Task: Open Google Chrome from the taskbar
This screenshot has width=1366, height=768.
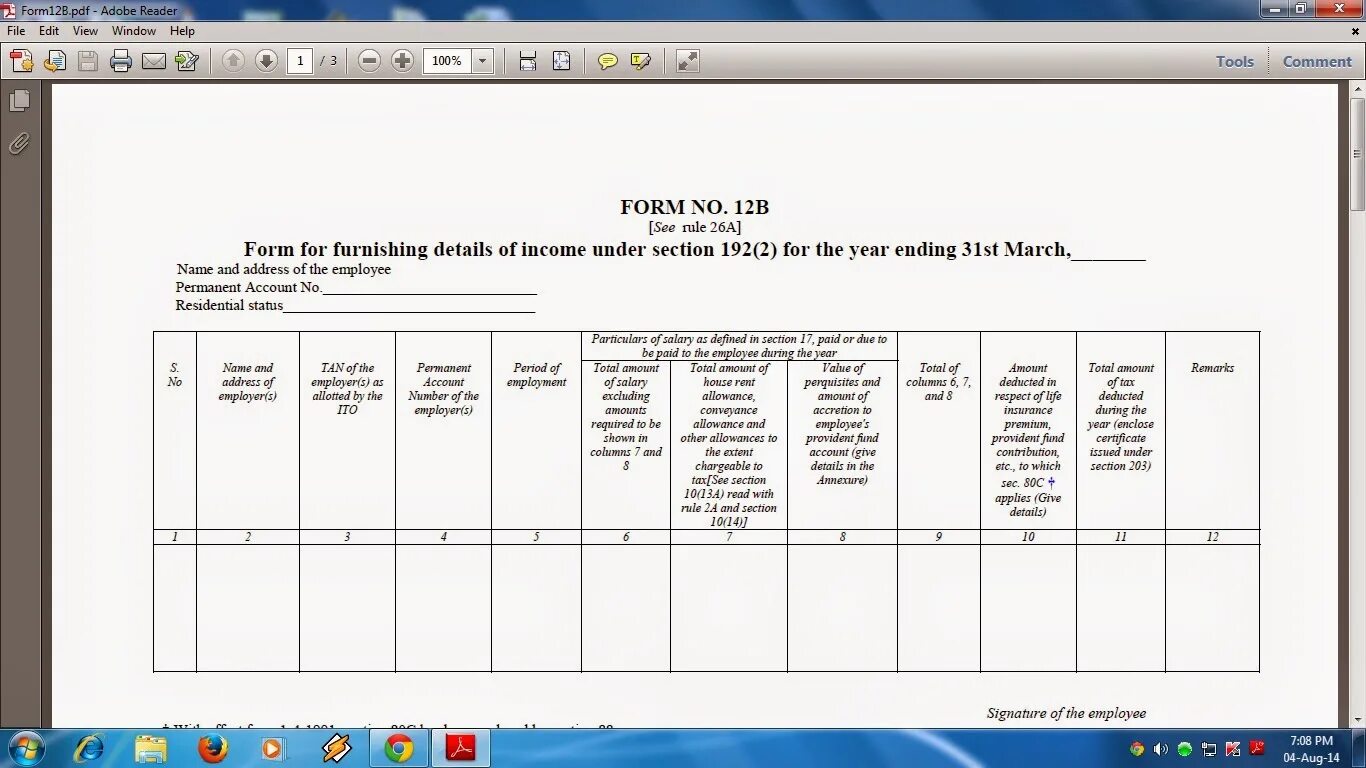Action: [399, 748]
